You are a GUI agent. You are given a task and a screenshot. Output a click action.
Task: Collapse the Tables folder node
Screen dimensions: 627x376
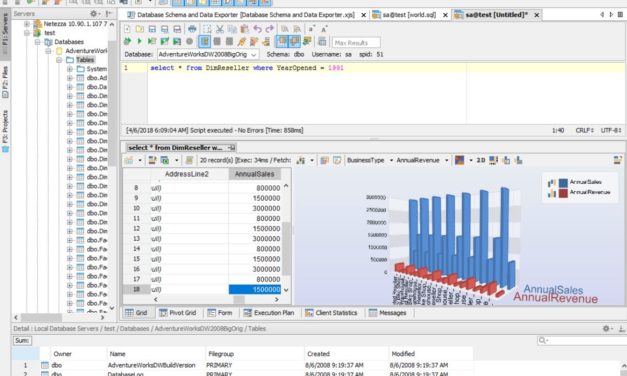[x=59, y=60]
